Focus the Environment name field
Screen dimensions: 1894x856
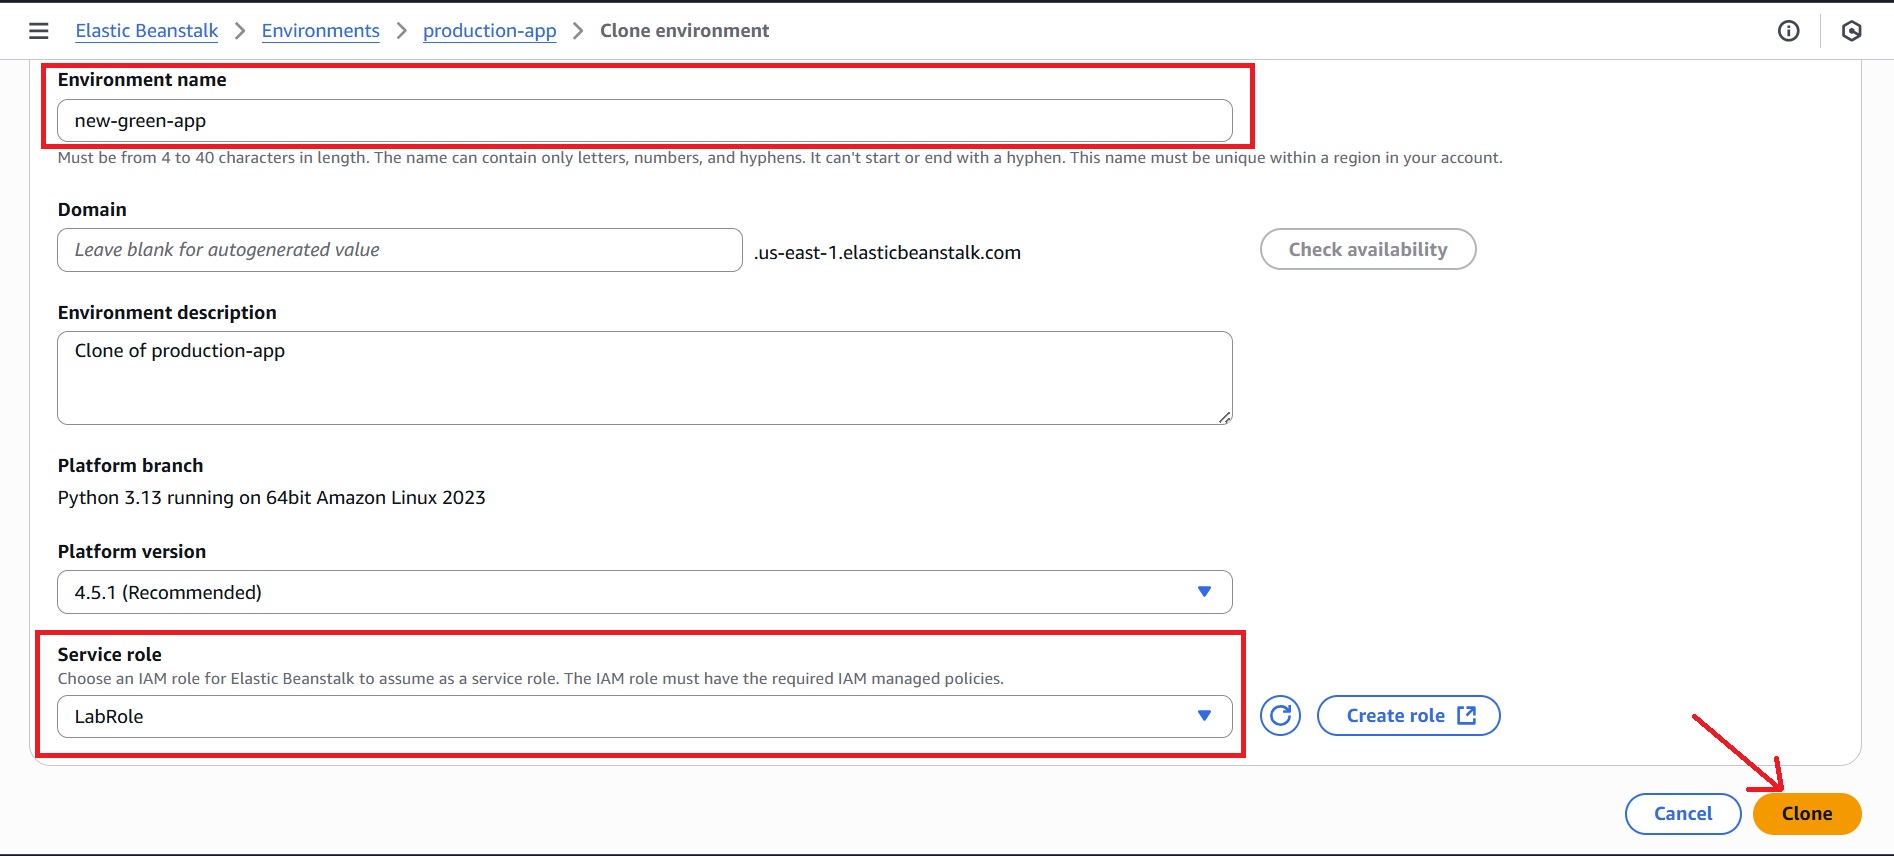click(644, 121)
